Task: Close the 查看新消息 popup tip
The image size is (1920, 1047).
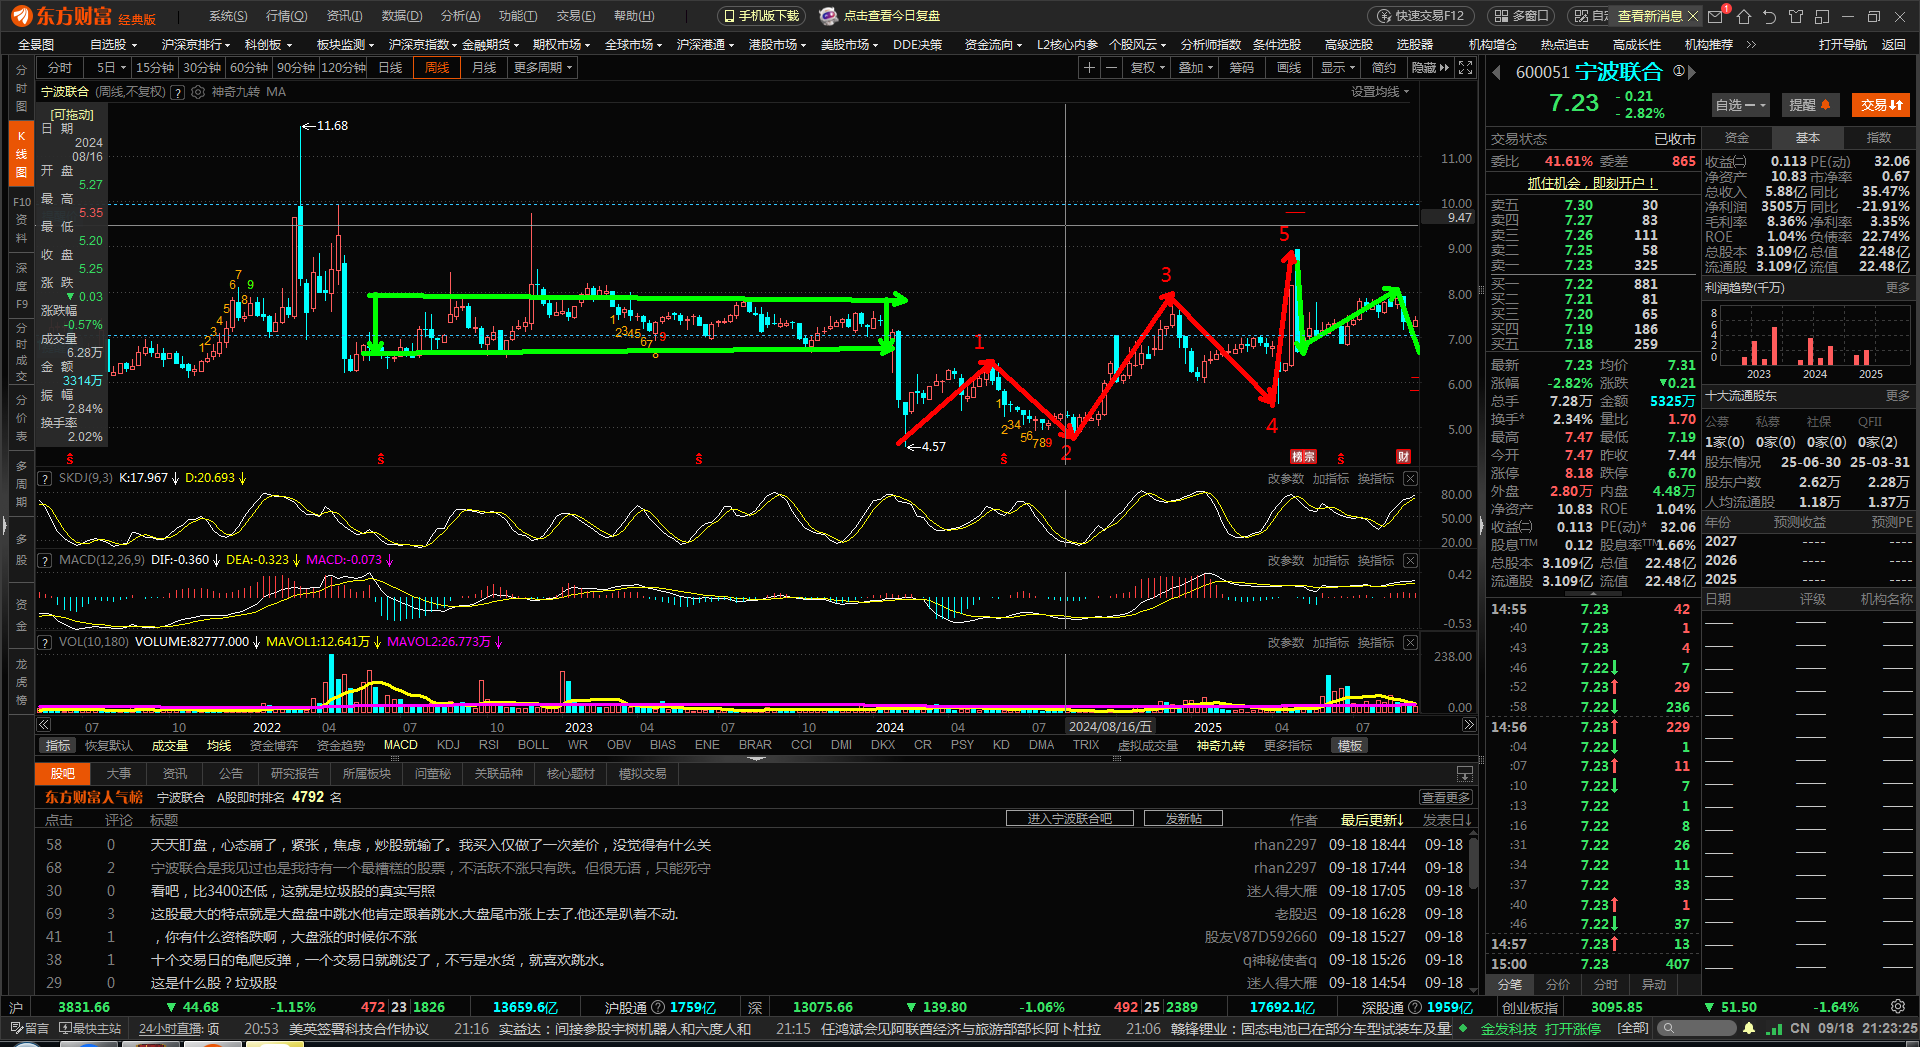Action: pos(1692,16)
